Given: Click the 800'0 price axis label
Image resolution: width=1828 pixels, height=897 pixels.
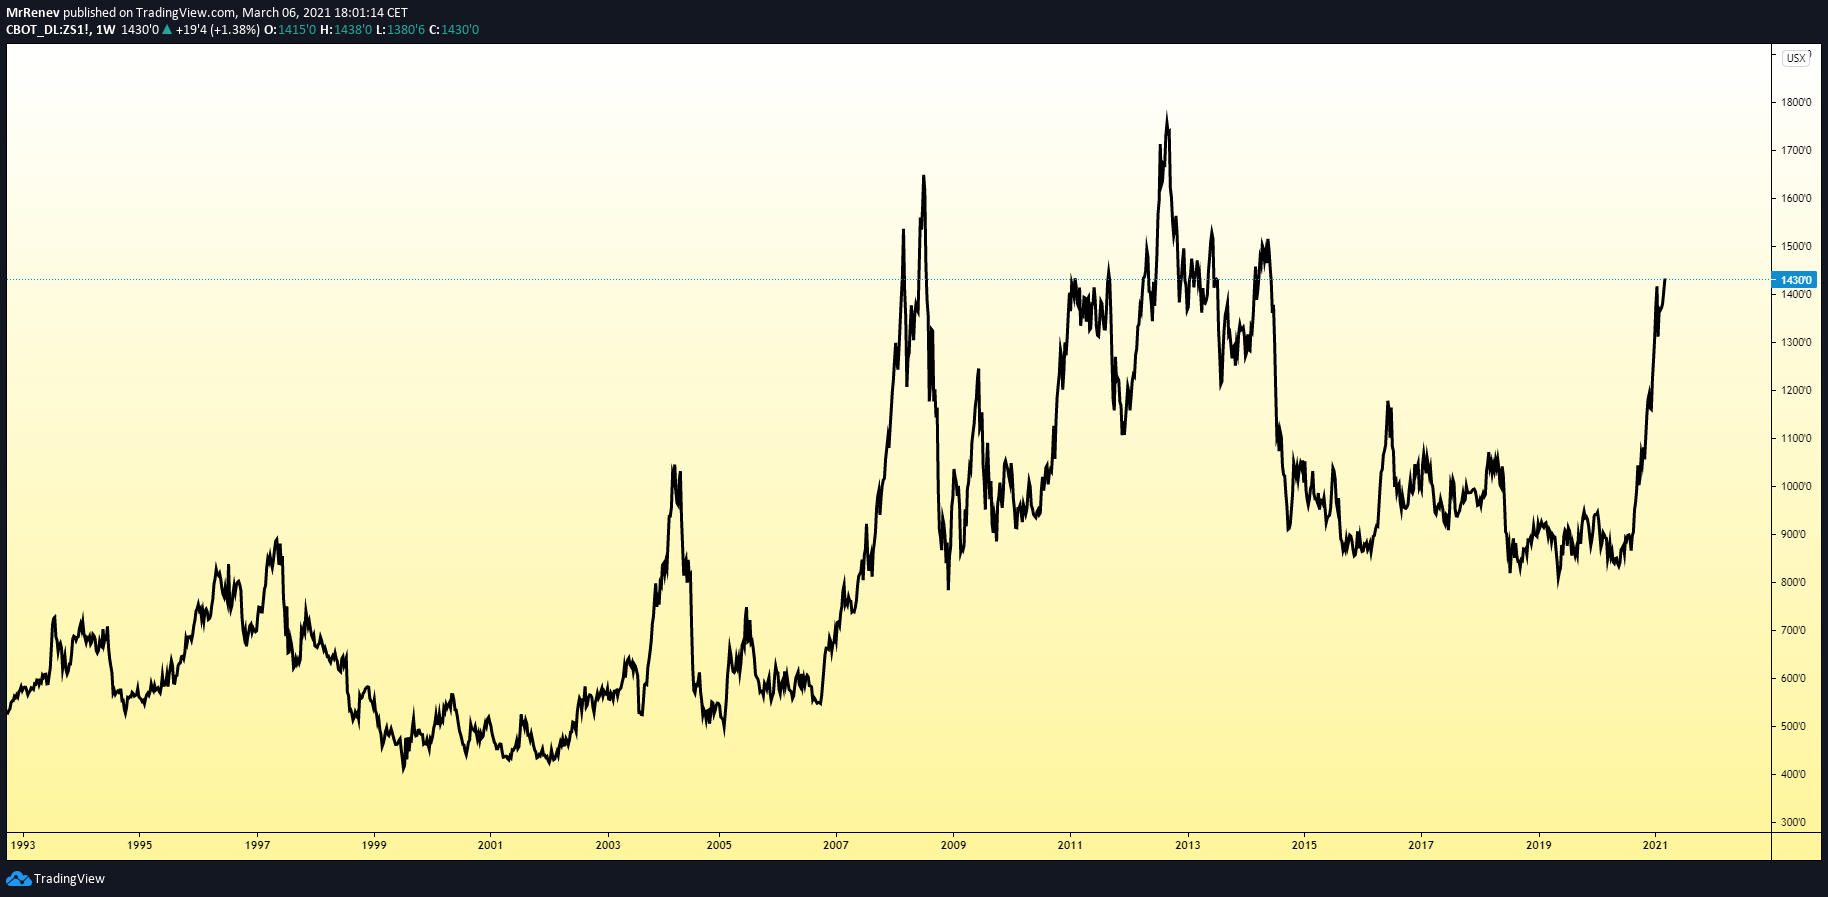Looking at the screenshot, I should [1794, 582].
